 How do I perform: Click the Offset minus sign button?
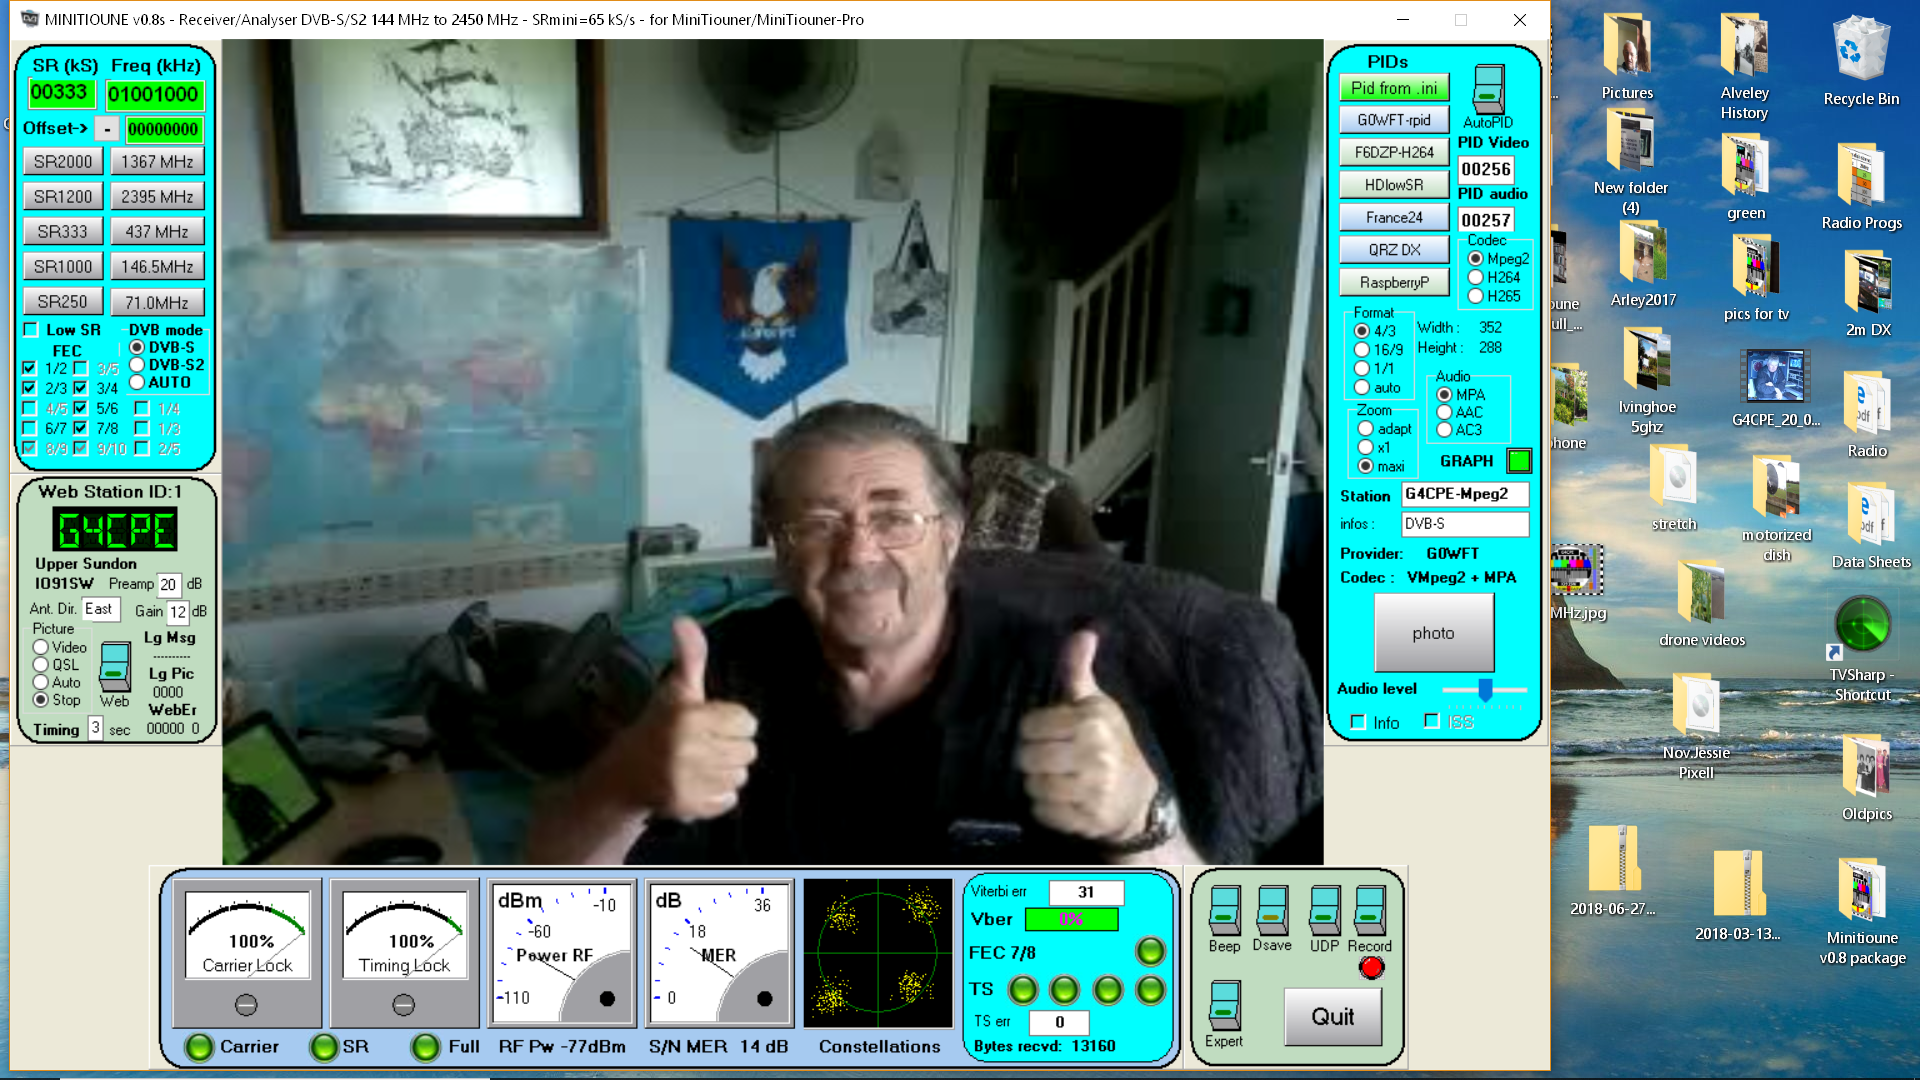(107, 129)
